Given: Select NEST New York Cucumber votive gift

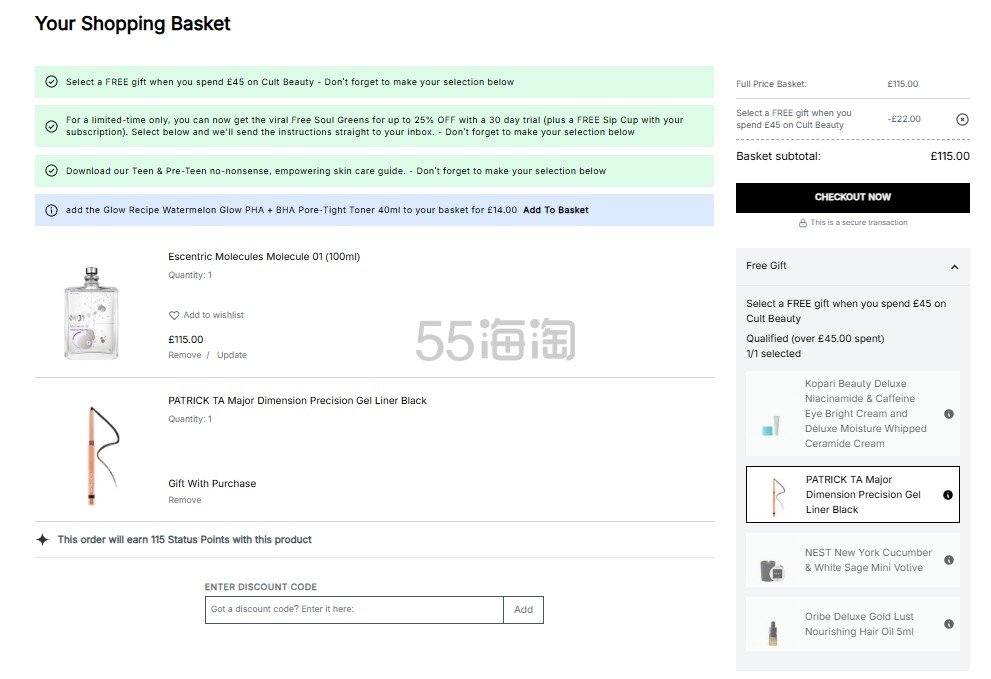Looking at the screenshot, I should coord(853,560).
